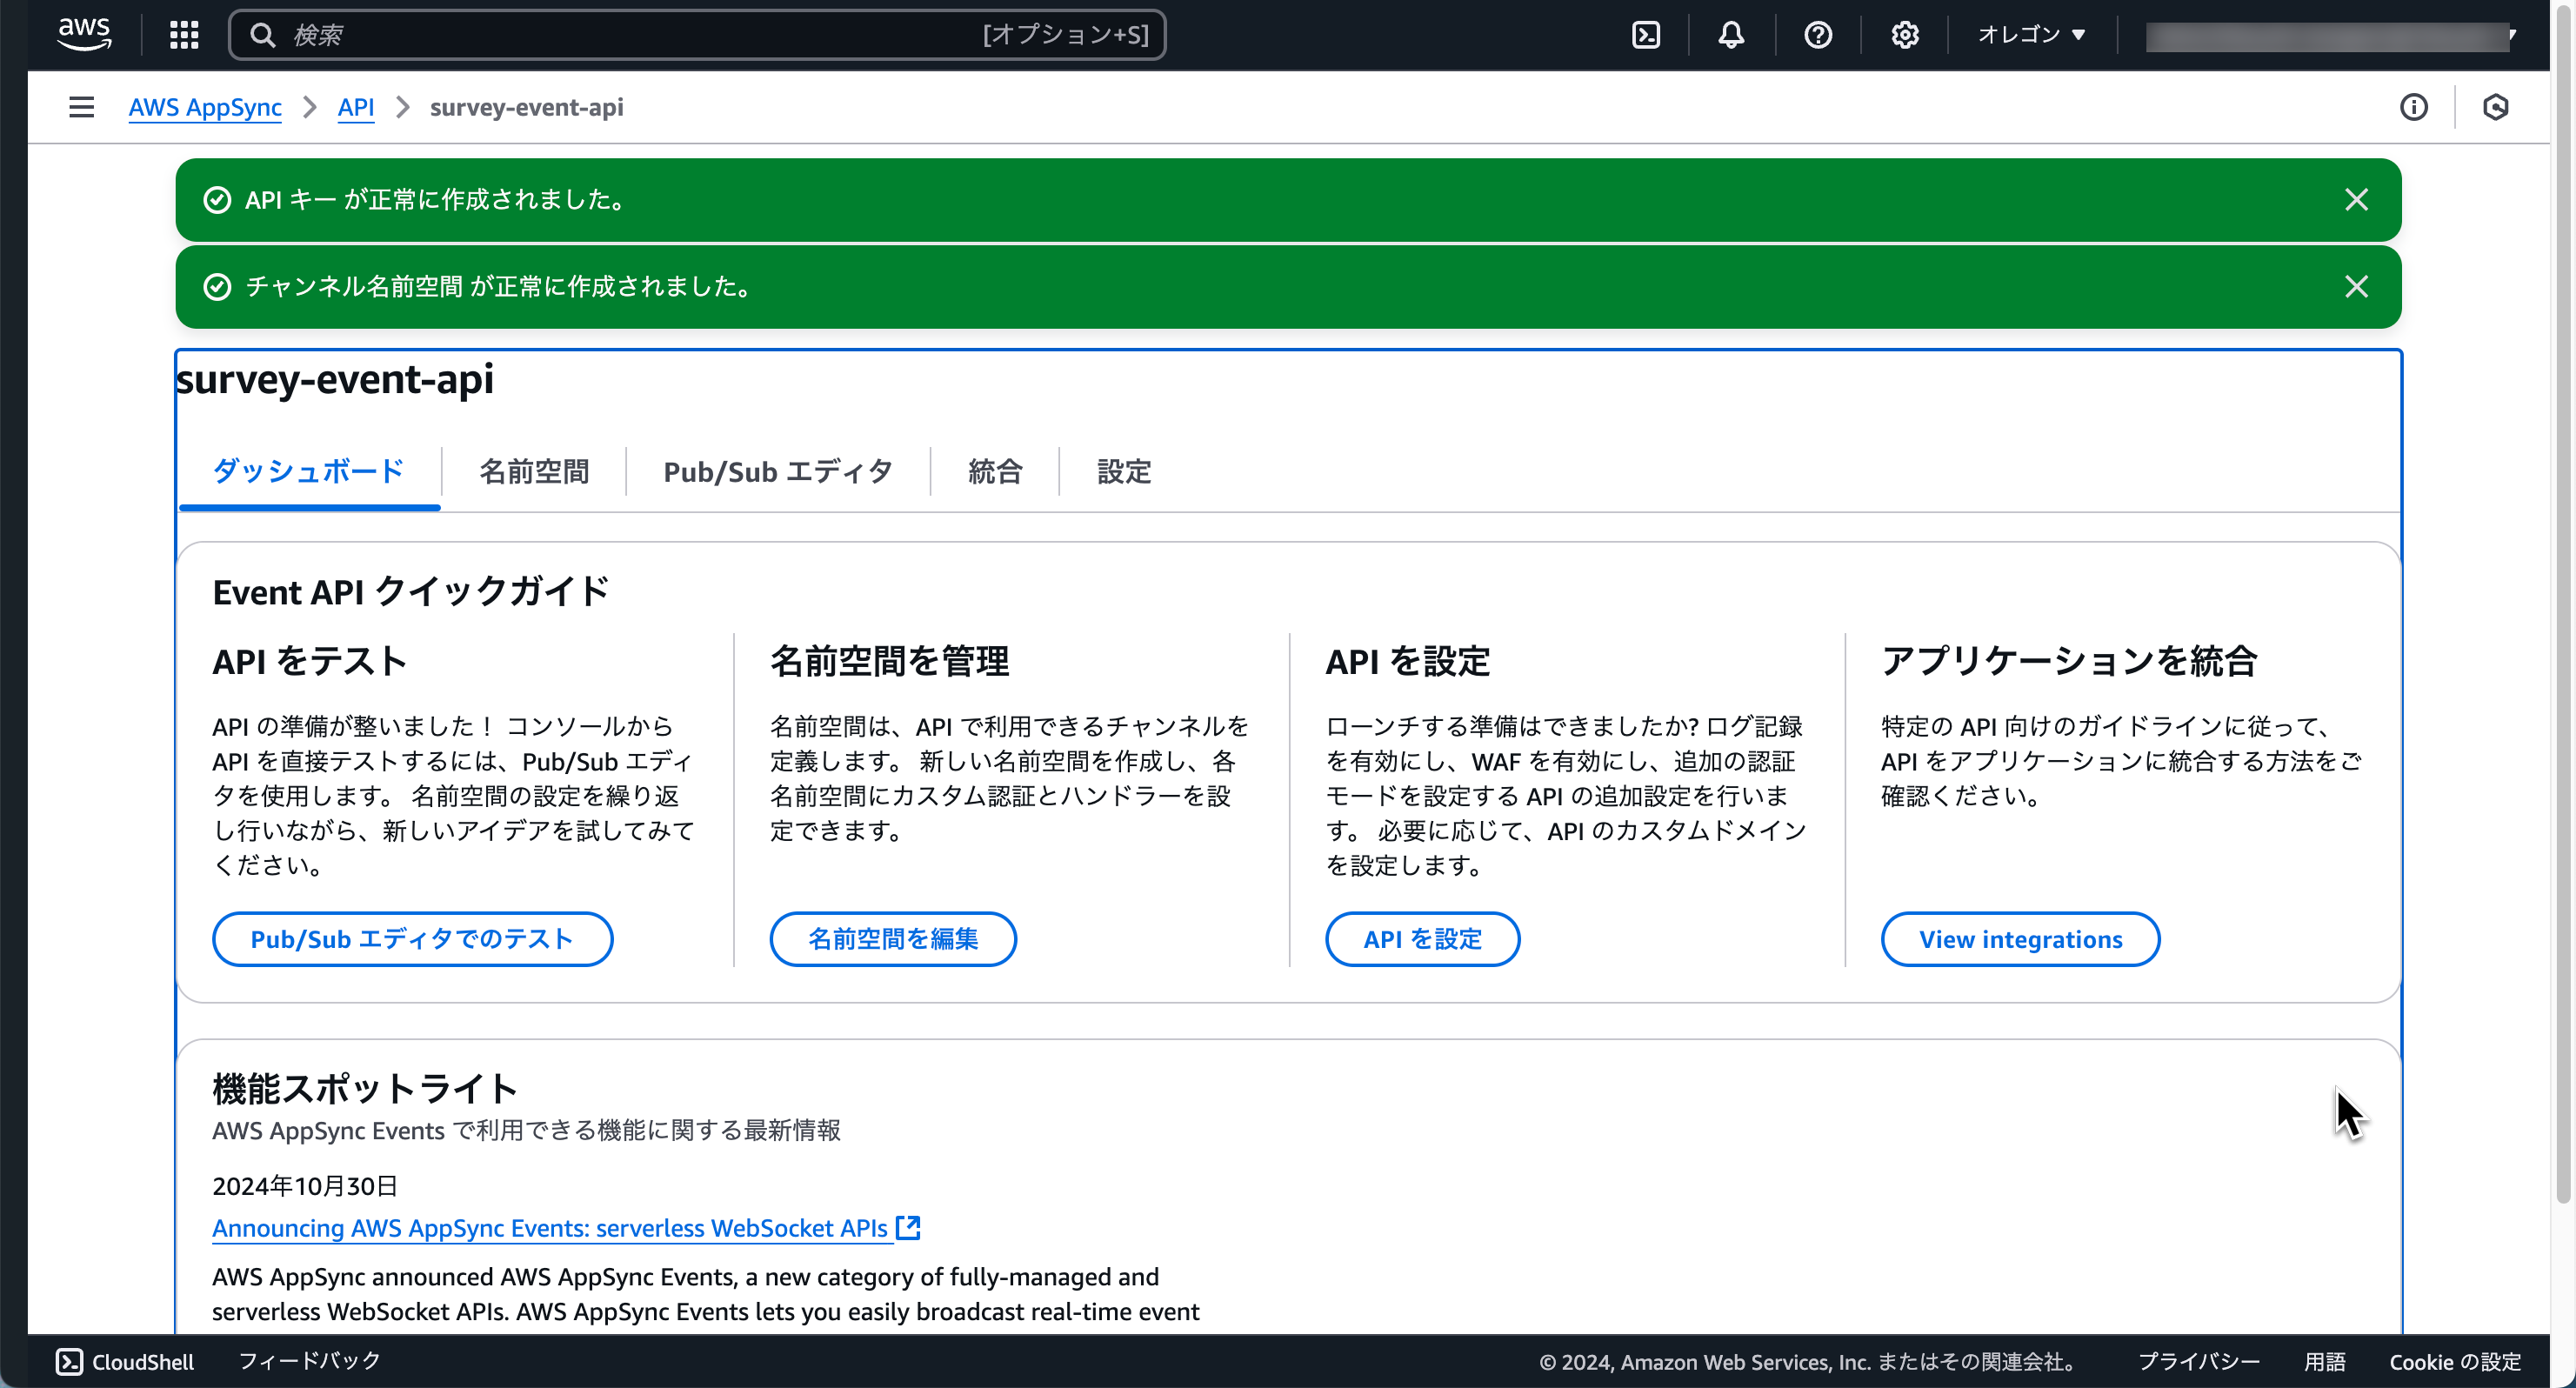Open help with the question mark icon

[x=1817, y=34]
